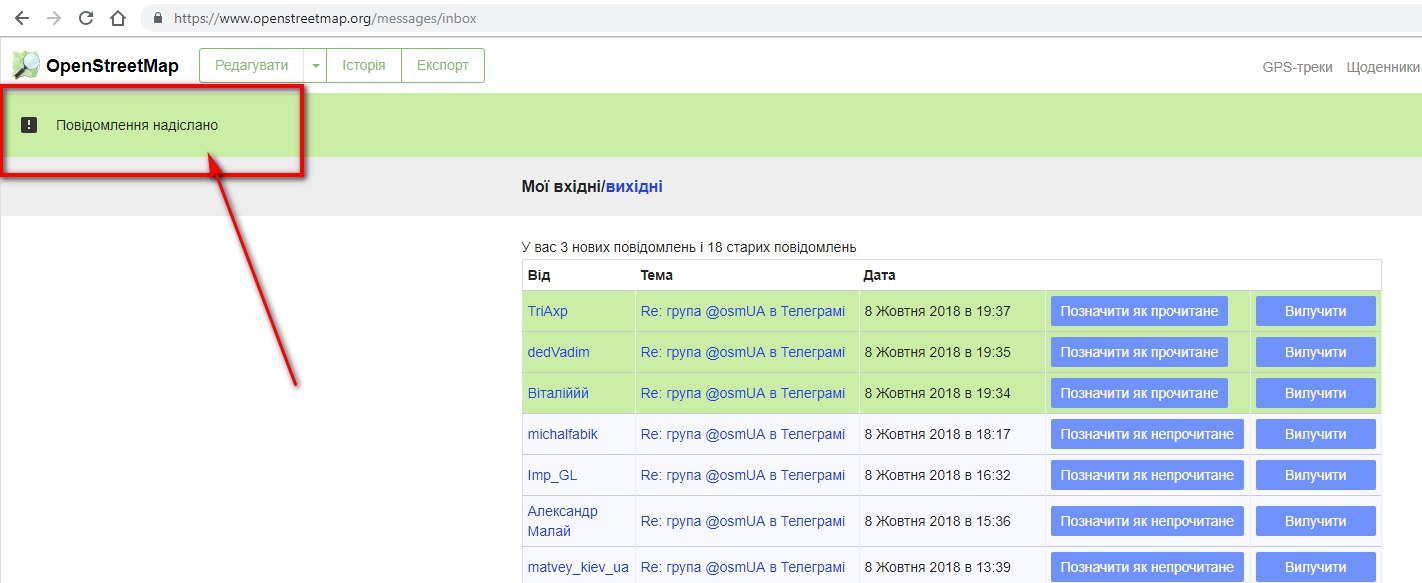This screenshot has height=583, width=1422.
Task: Delete michalfabik's message with Вилучити
Action: tap(1316, 434)
